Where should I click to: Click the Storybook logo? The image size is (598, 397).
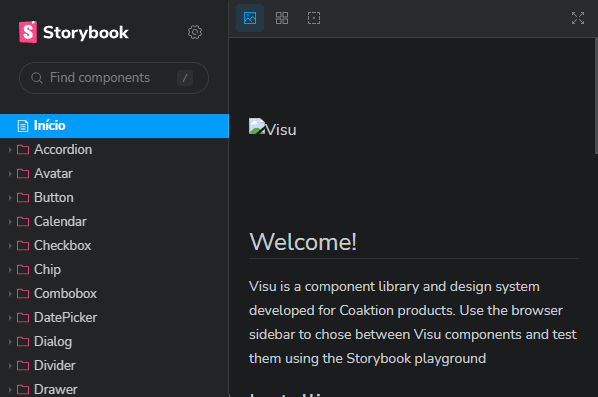(74, 32)
